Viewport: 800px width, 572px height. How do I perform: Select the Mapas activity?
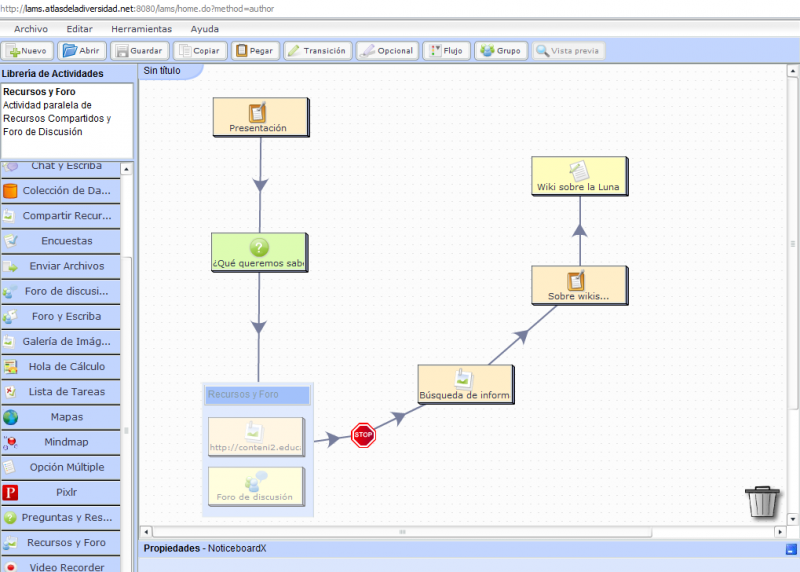[x=61, y=417]
